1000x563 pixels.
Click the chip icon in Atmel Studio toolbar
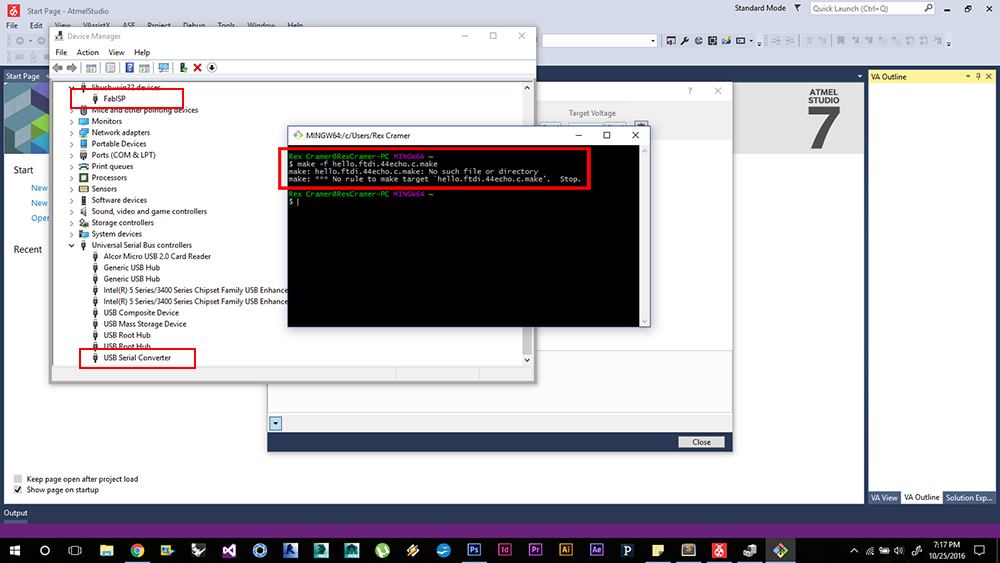point(712,41)
